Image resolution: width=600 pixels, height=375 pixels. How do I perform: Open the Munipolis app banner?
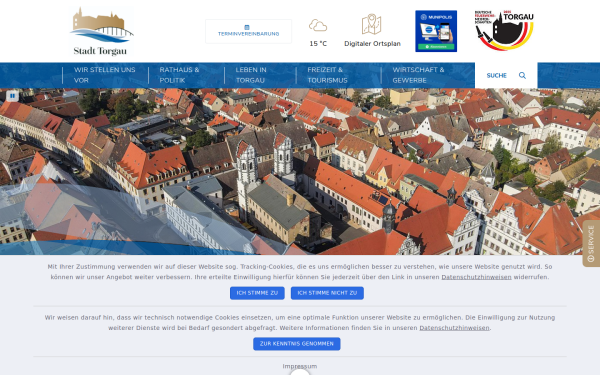point(436,31)
